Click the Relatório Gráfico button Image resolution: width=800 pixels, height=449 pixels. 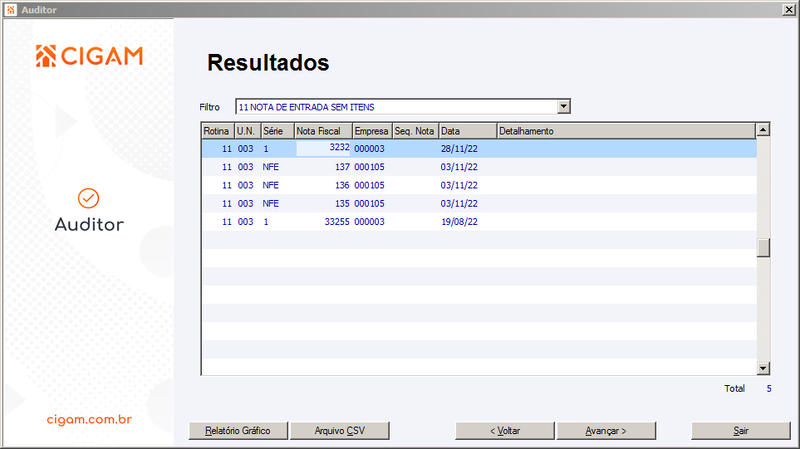coord(238,431)
